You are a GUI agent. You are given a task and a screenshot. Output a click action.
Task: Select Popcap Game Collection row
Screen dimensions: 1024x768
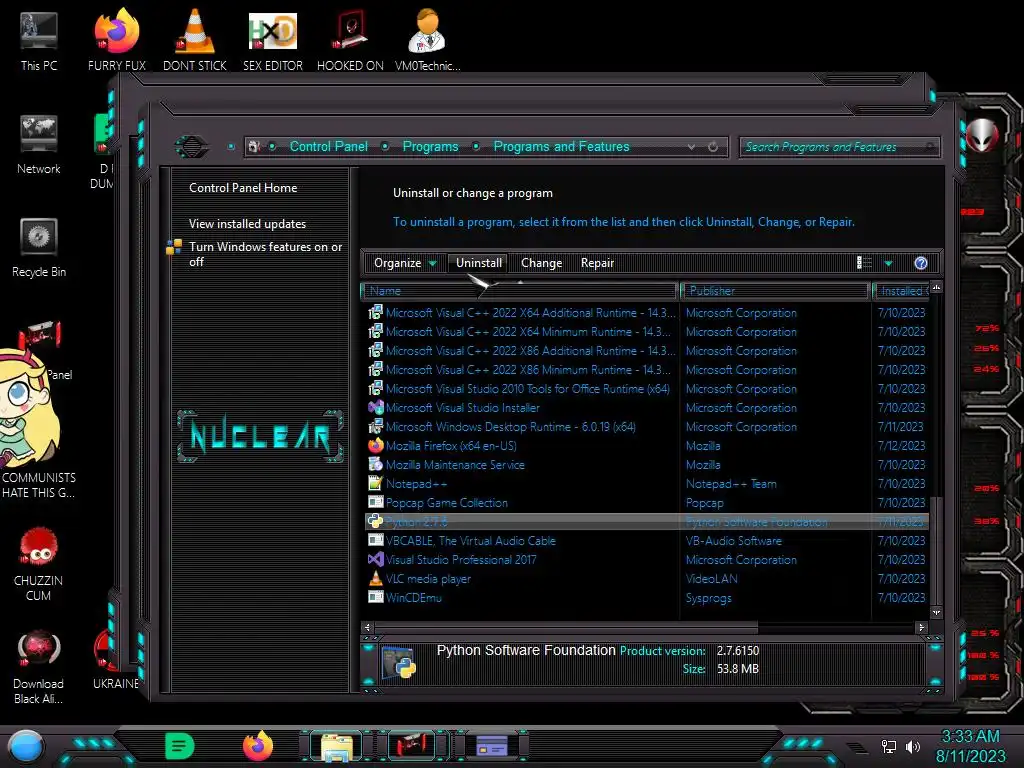(647, 502)
